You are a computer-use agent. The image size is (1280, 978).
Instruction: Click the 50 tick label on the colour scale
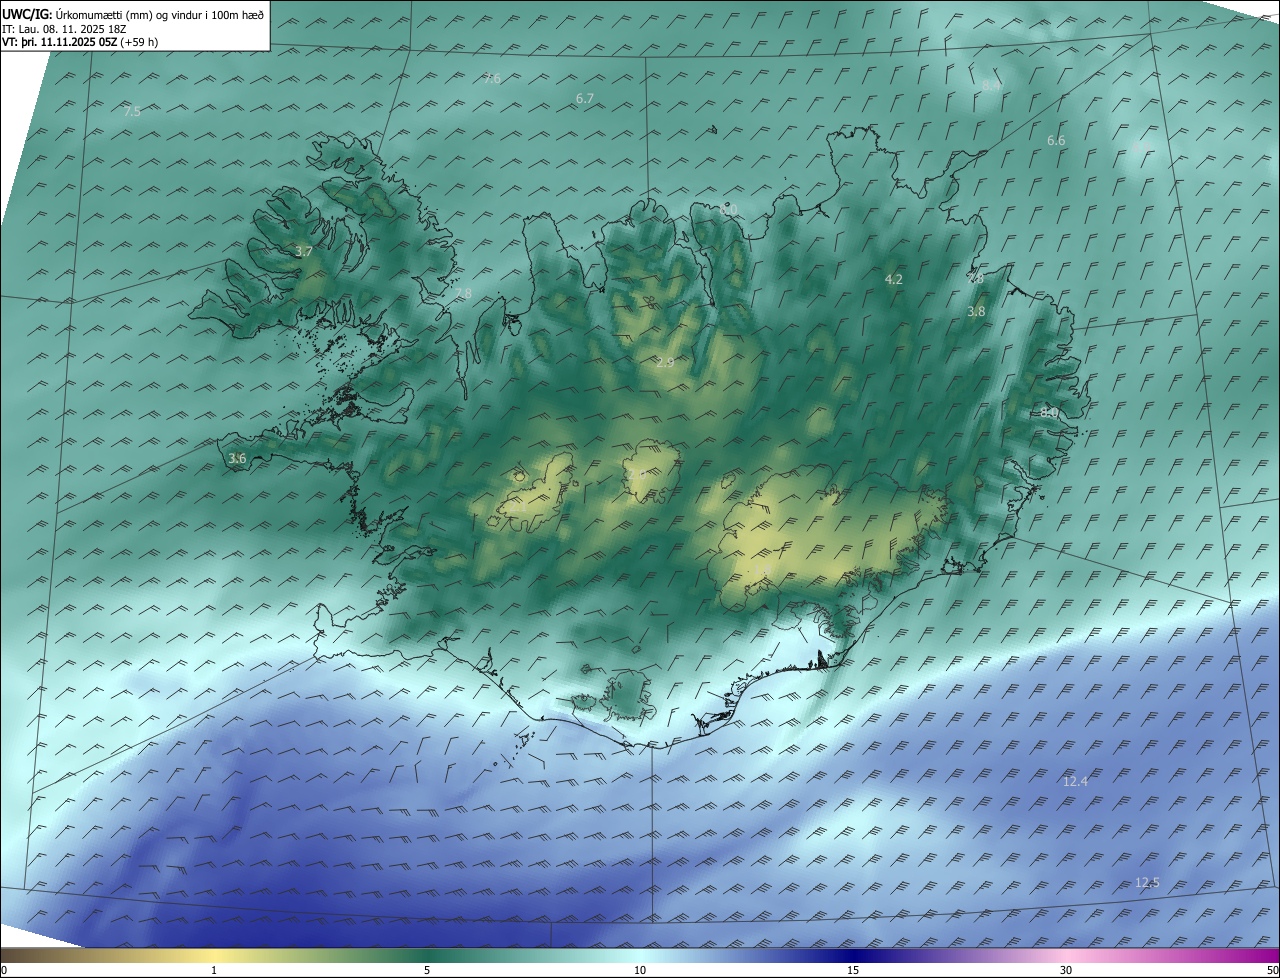click(1272, 970)
